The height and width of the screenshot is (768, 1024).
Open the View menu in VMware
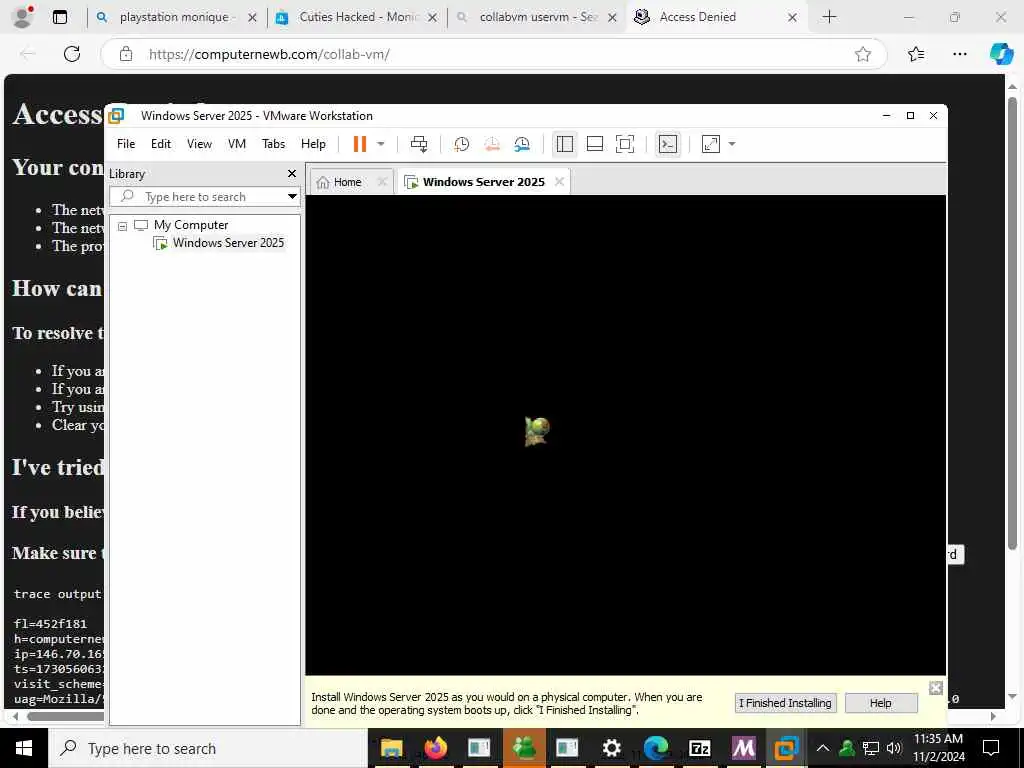point(199,144)
